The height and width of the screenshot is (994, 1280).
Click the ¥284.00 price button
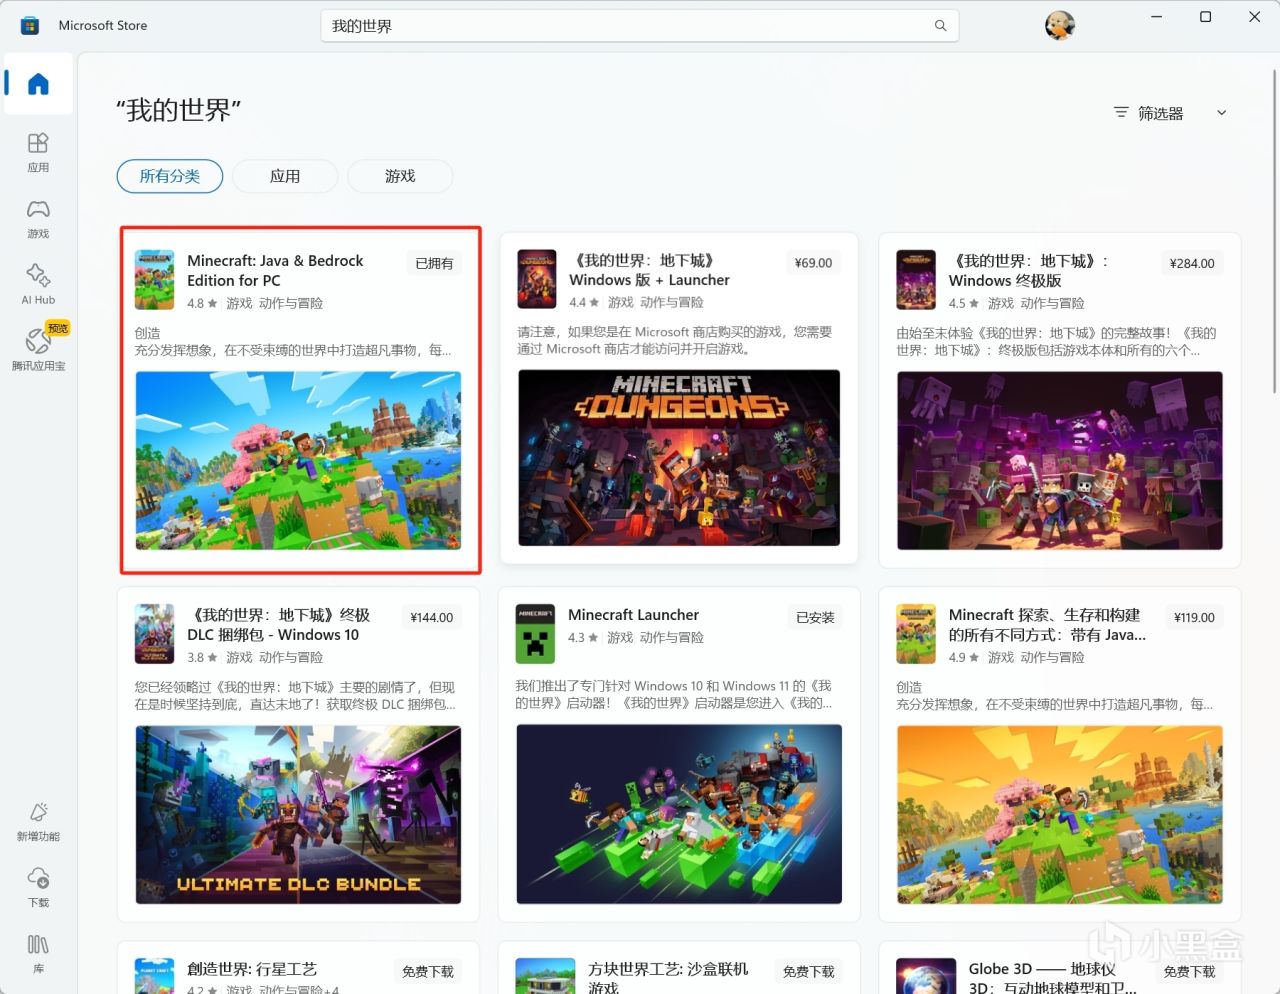1192,263
